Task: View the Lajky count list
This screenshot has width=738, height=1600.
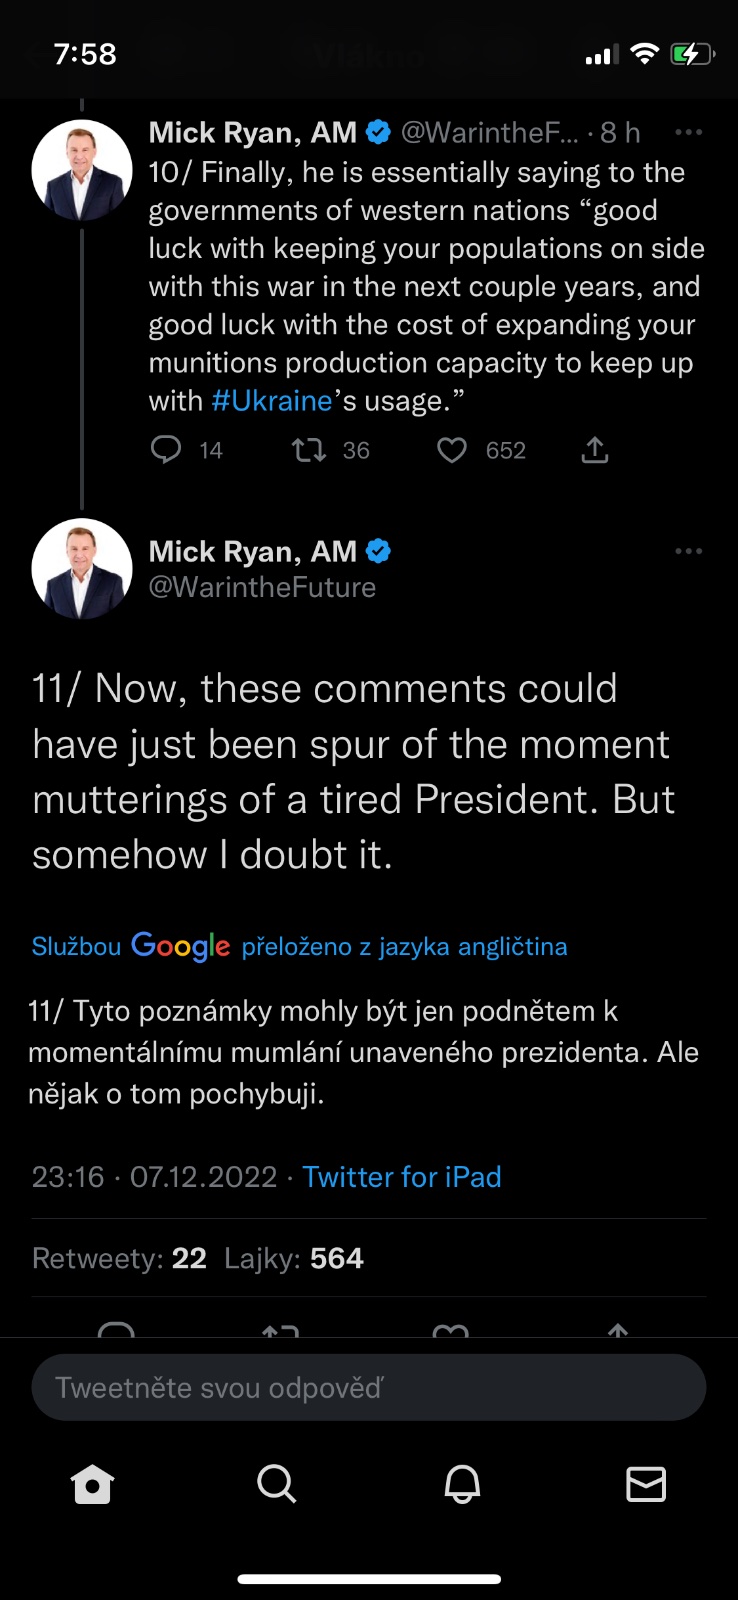Action: point(294,1258)
